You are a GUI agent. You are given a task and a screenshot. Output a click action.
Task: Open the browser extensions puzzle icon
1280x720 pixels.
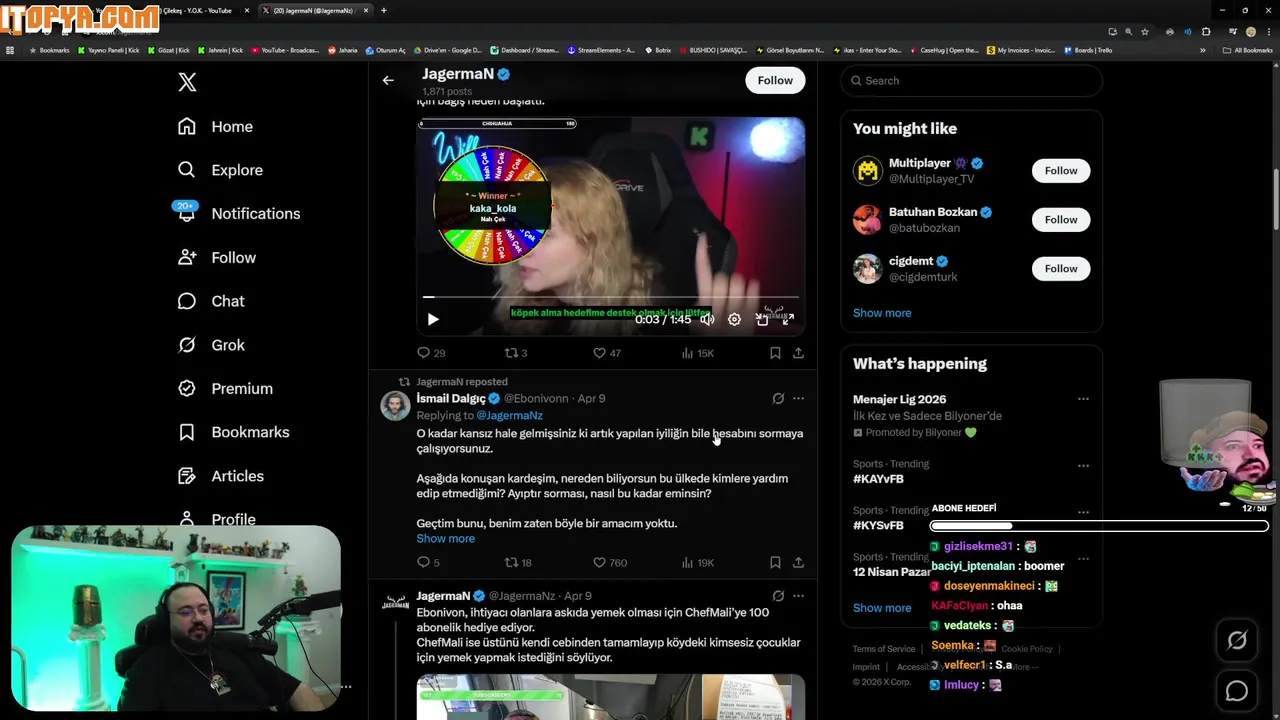click(x=1205, y=31)
